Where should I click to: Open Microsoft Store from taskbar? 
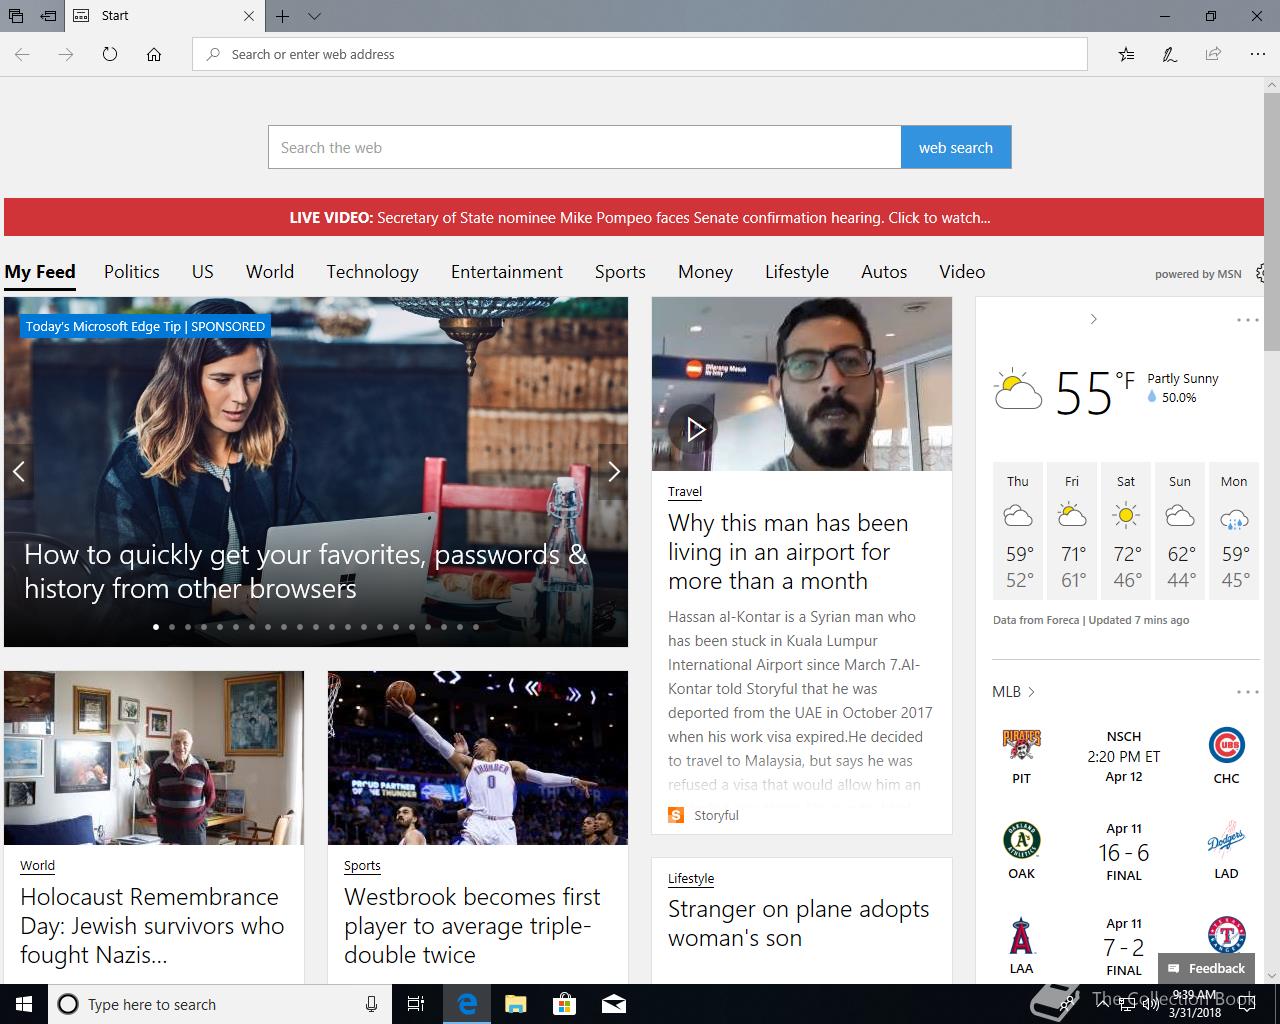[x=564, y=1004]
